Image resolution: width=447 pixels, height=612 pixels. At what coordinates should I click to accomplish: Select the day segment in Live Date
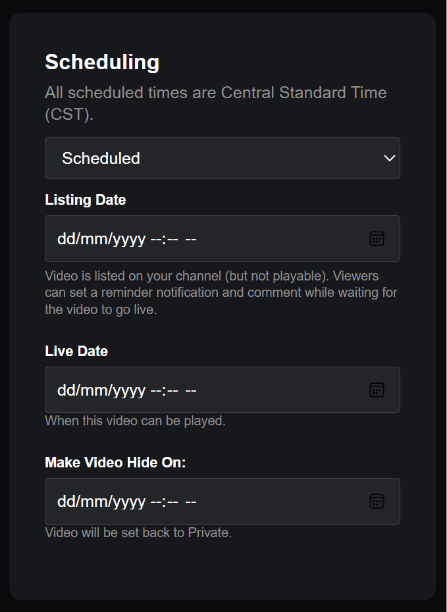click(x=64, y=390)
